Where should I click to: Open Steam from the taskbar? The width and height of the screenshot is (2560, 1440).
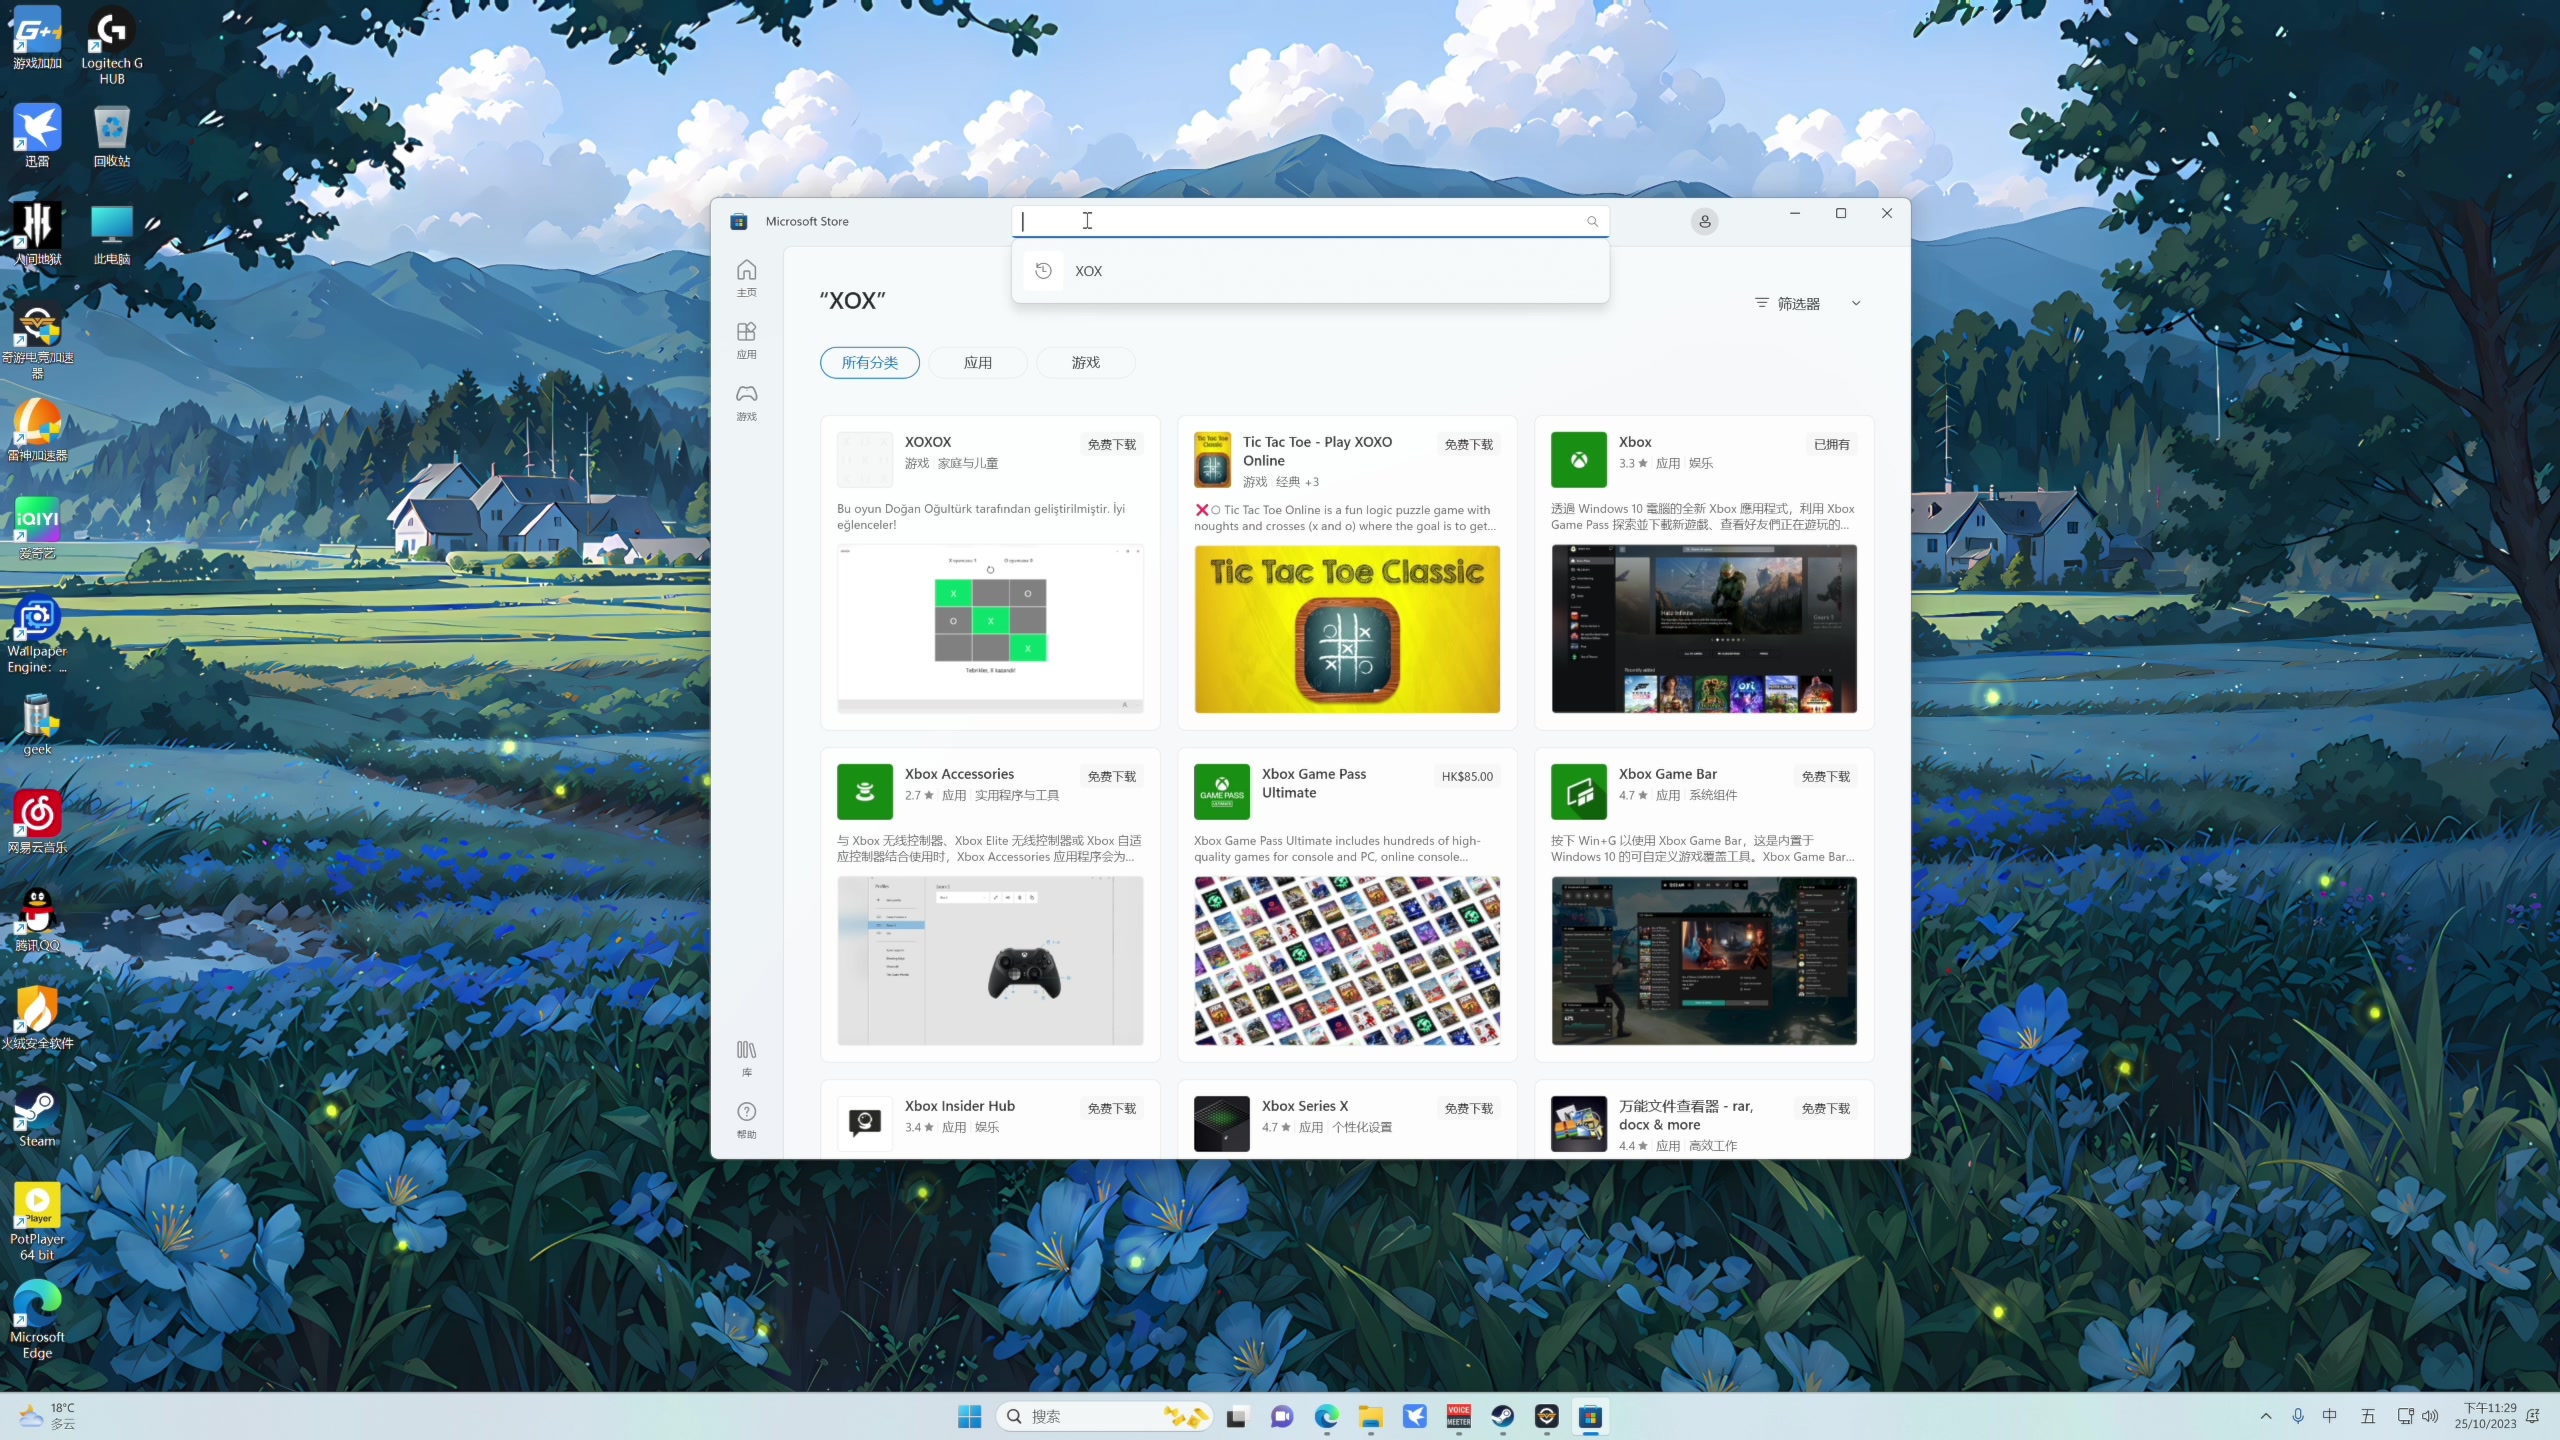click(1502, 1416)
